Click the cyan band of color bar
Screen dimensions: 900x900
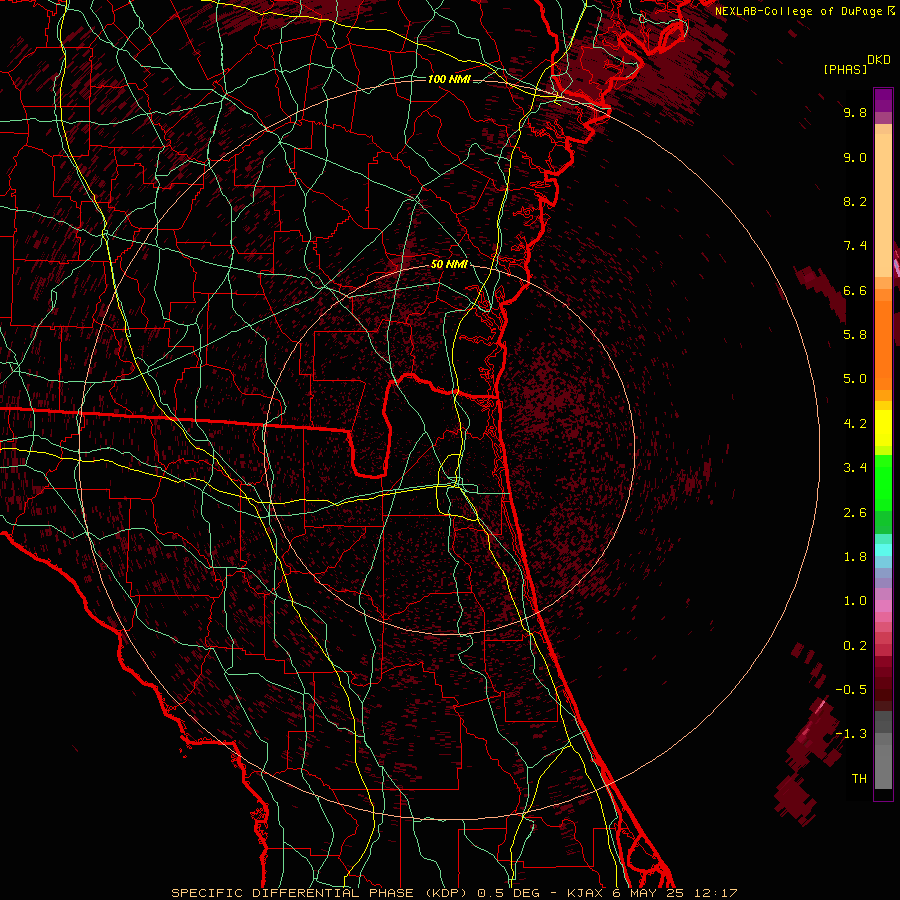[x=883, y=550]
